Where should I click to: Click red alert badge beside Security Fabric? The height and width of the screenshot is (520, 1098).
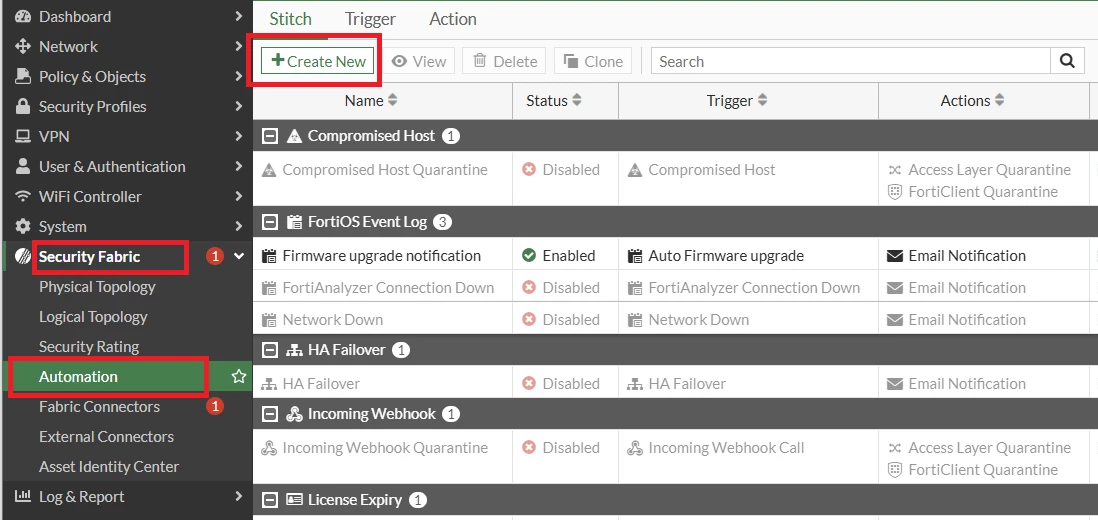215,257
